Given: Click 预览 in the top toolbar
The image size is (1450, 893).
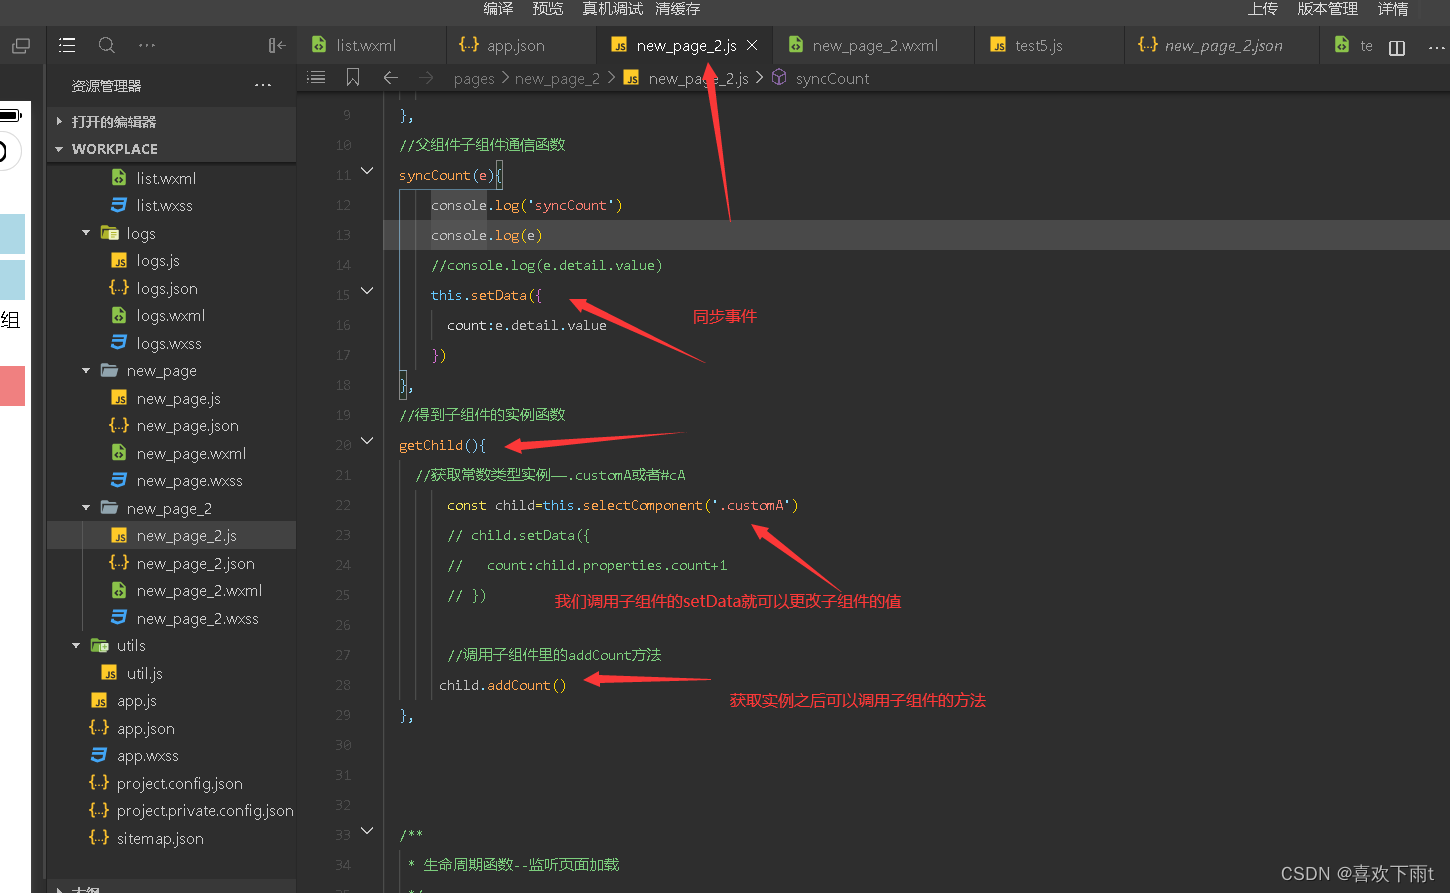Looking at the screenshot, I should 548,9.
